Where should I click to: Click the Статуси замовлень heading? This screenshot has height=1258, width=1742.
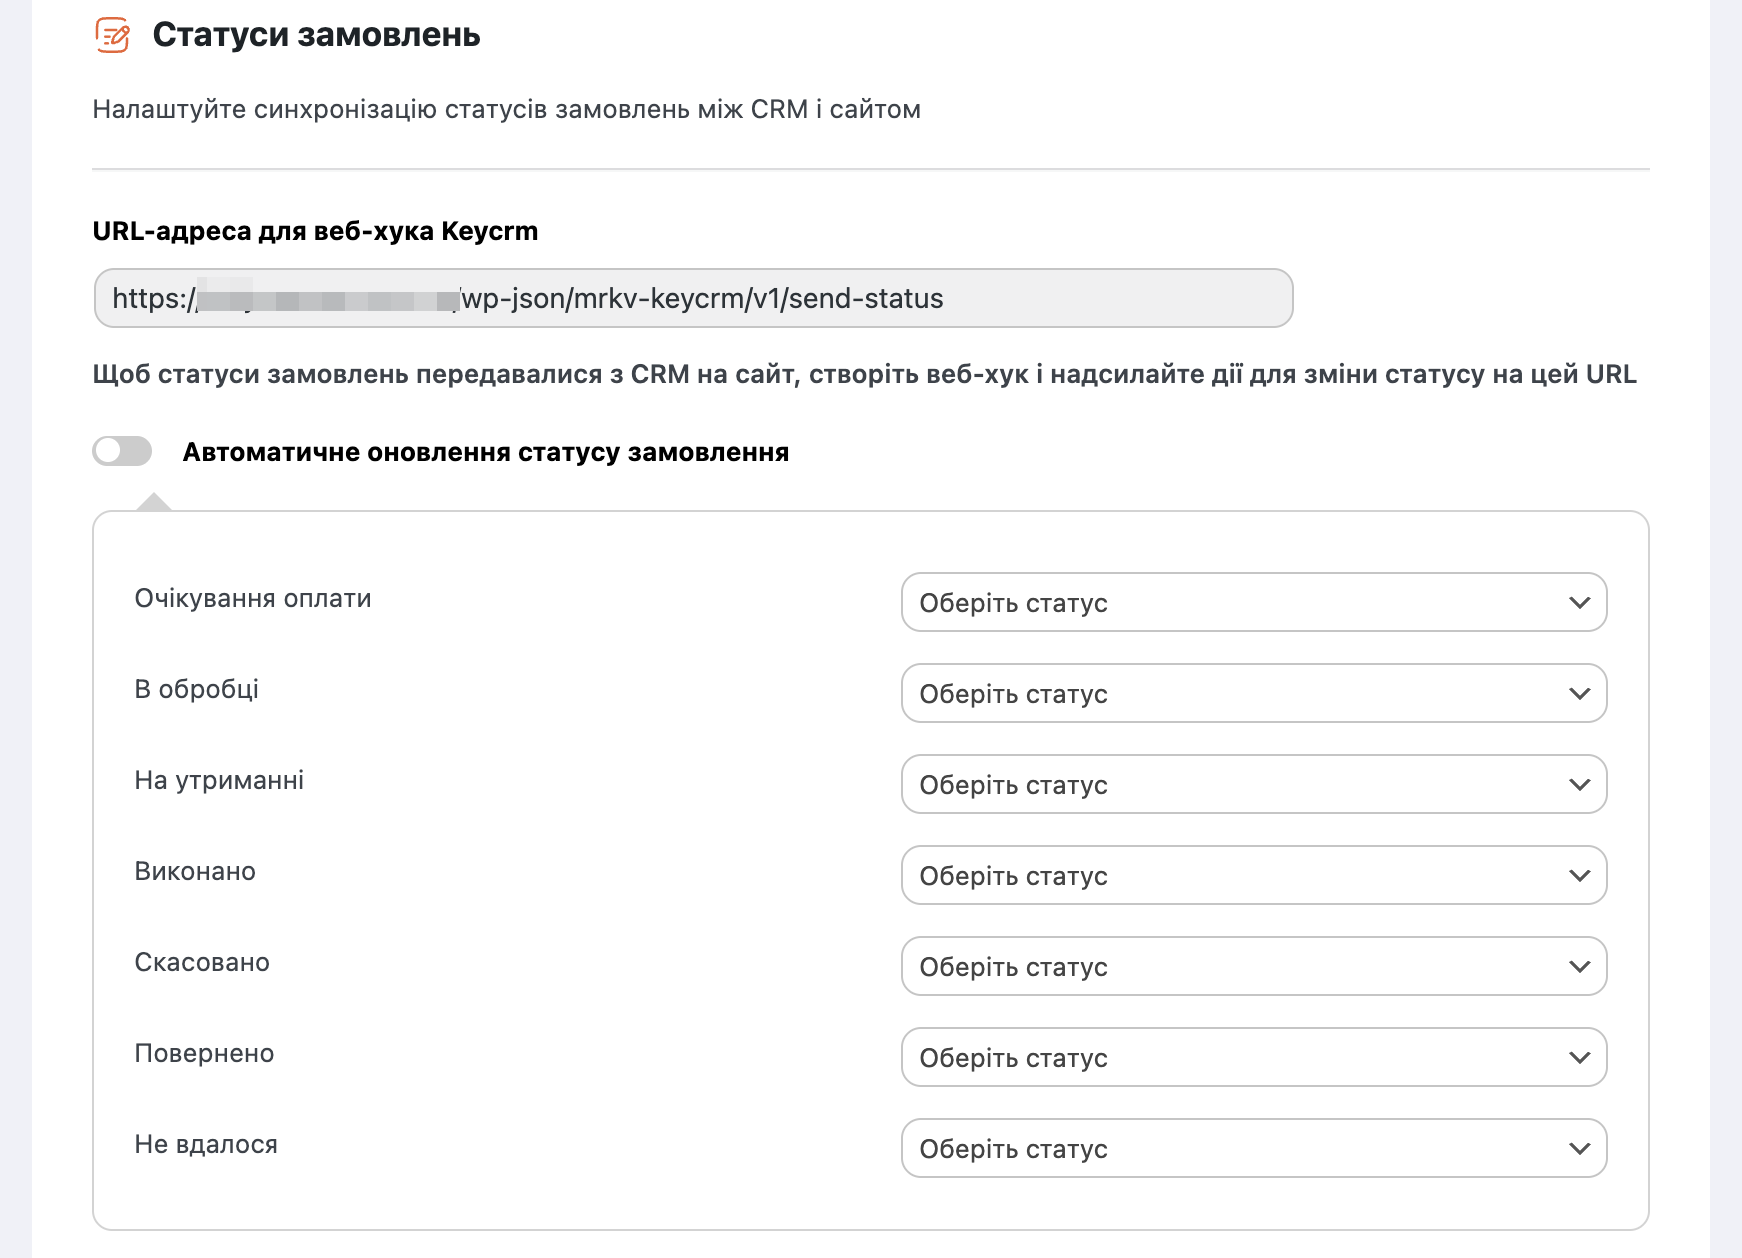[x=316, y=35]
